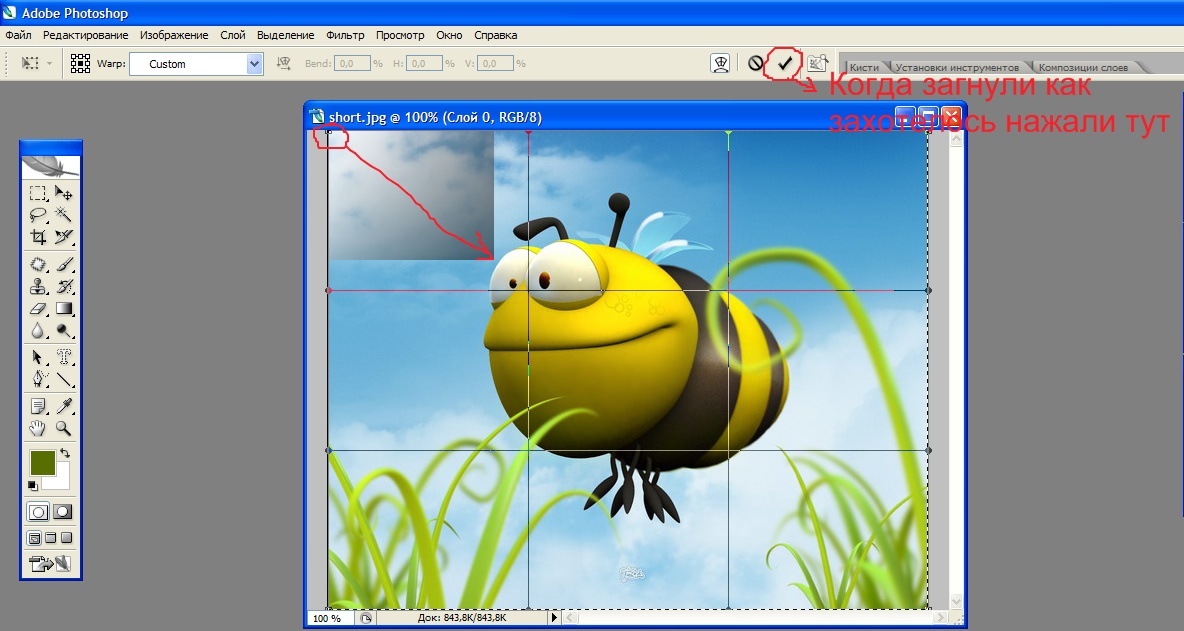Open the Файл menu
Image resolution: width=1184 pixels, height=631 pixels.
tap(18, 35)
